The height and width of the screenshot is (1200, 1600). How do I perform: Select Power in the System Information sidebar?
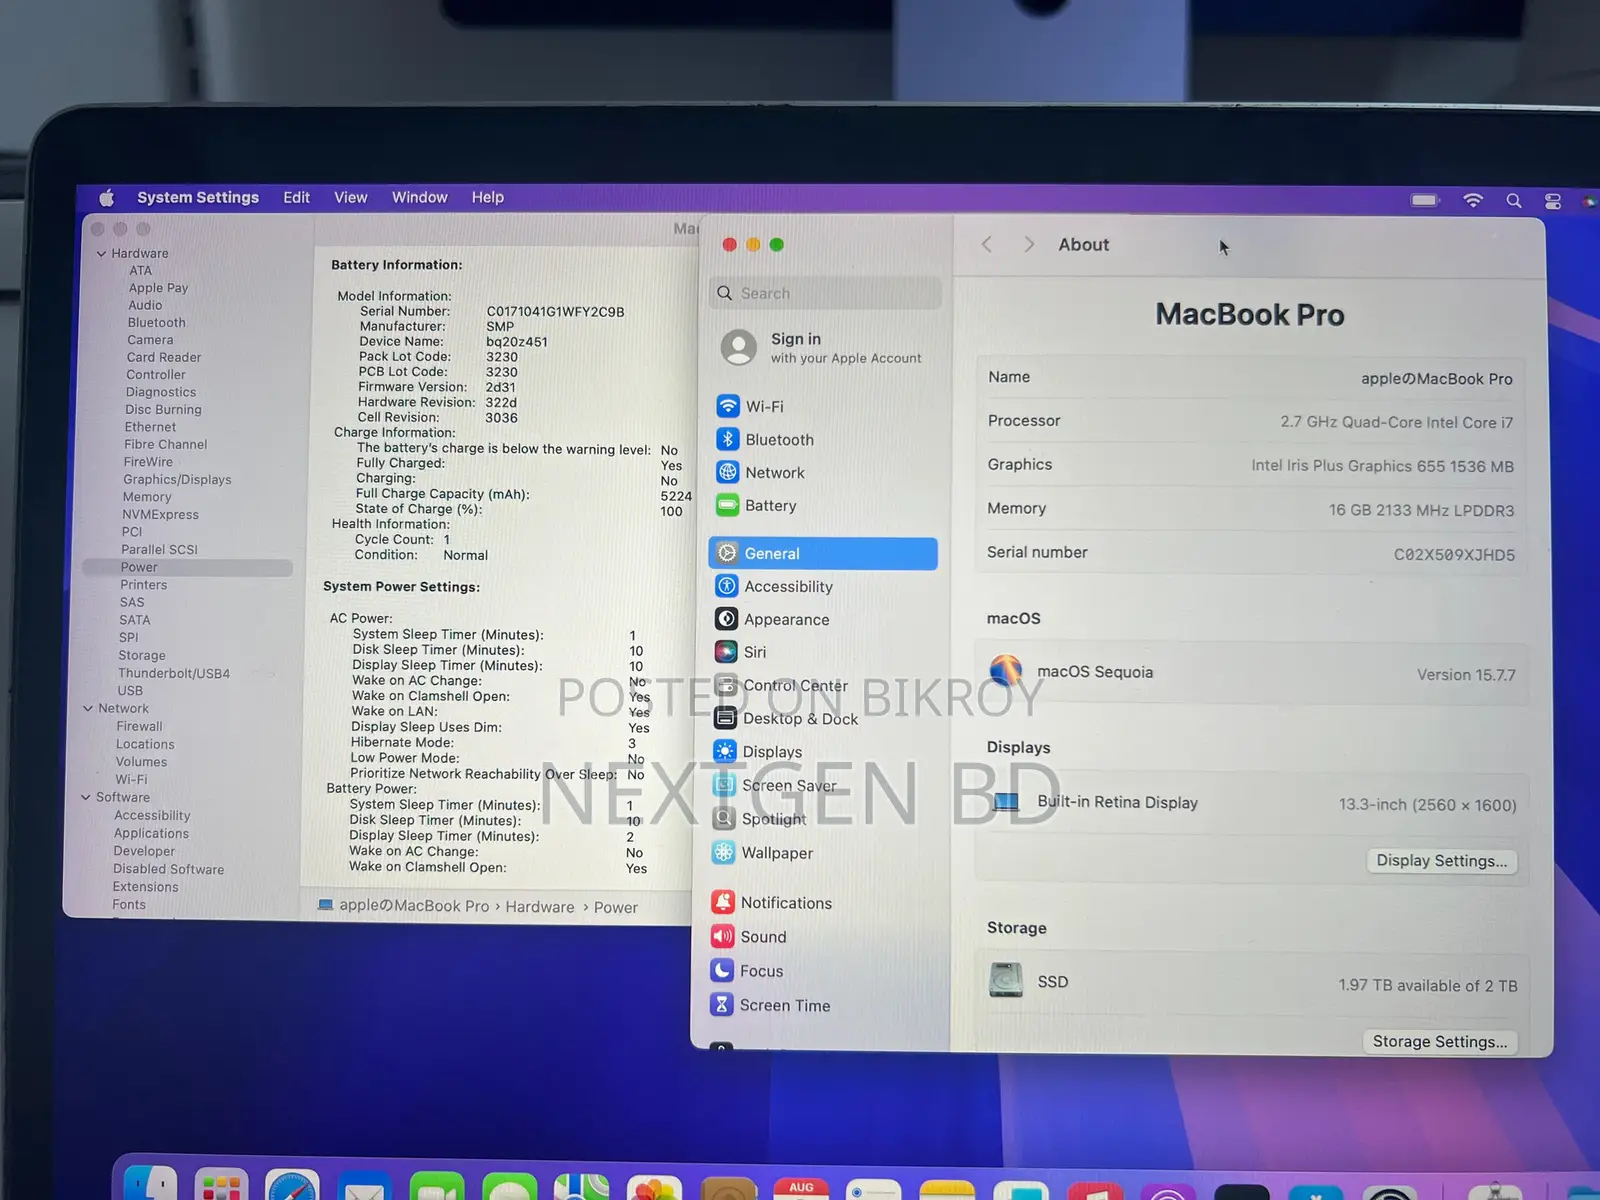click(x=188, y=567)
